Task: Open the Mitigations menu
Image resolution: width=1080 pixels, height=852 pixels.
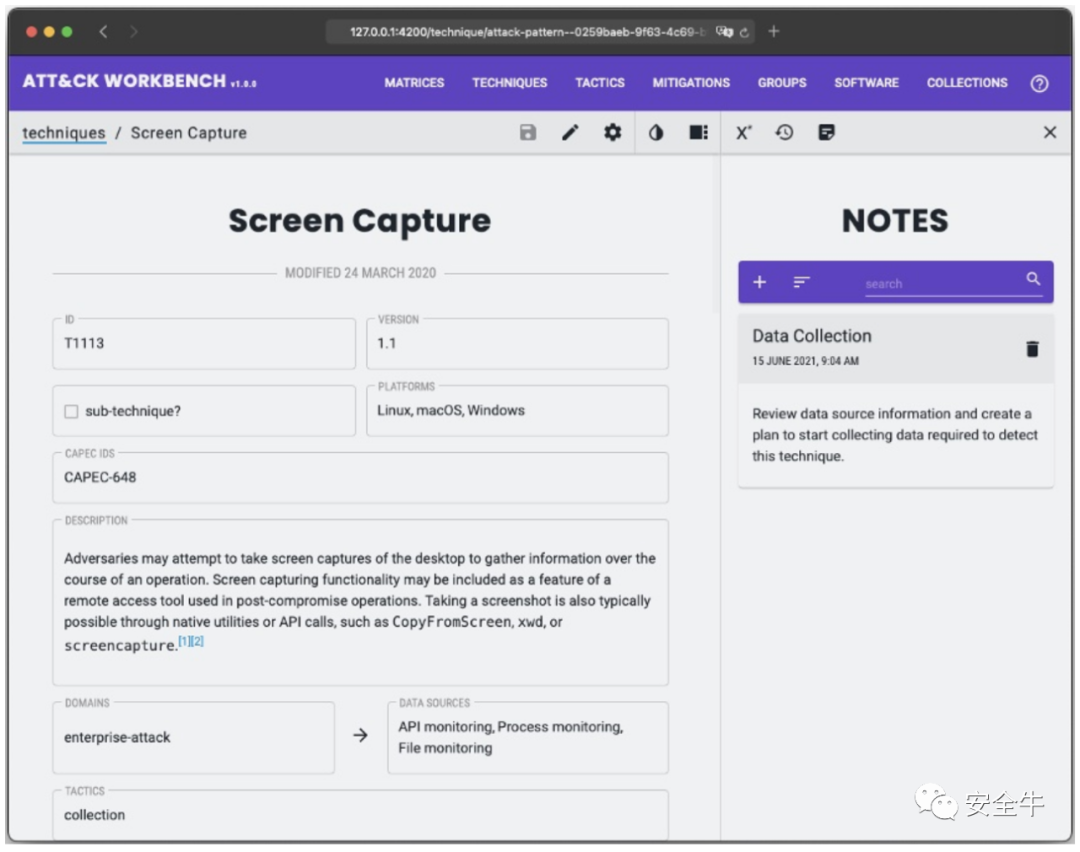Action: 691,83
